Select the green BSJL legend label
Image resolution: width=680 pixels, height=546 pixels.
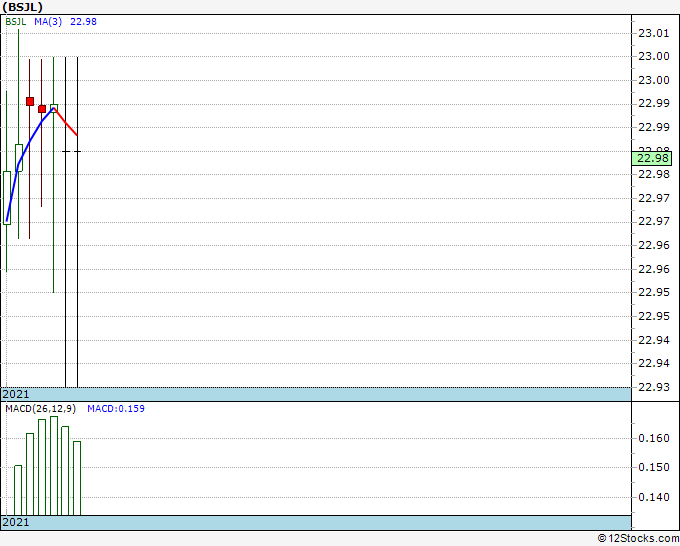coord(16,22)
